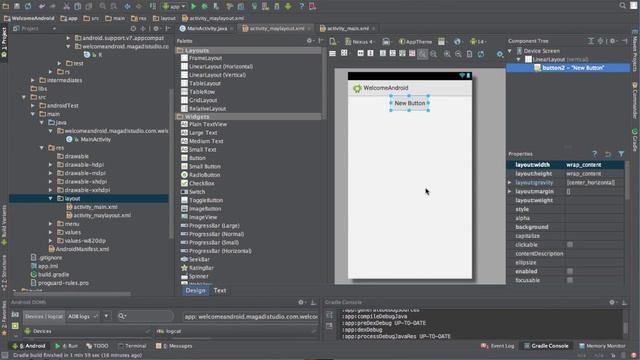
Task: Toggle the enabled property checkbox
Action: [x=570, y=271]
